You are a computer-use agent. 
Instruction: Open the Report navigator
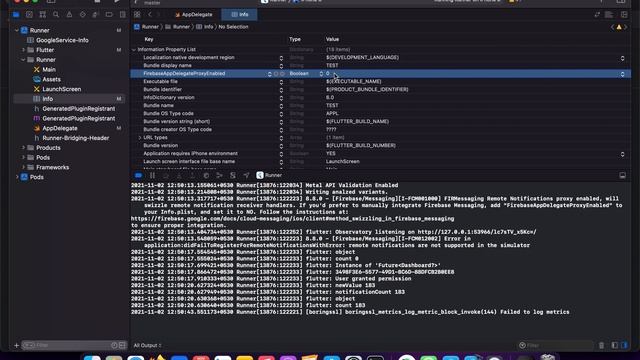[x=122, y=15]
